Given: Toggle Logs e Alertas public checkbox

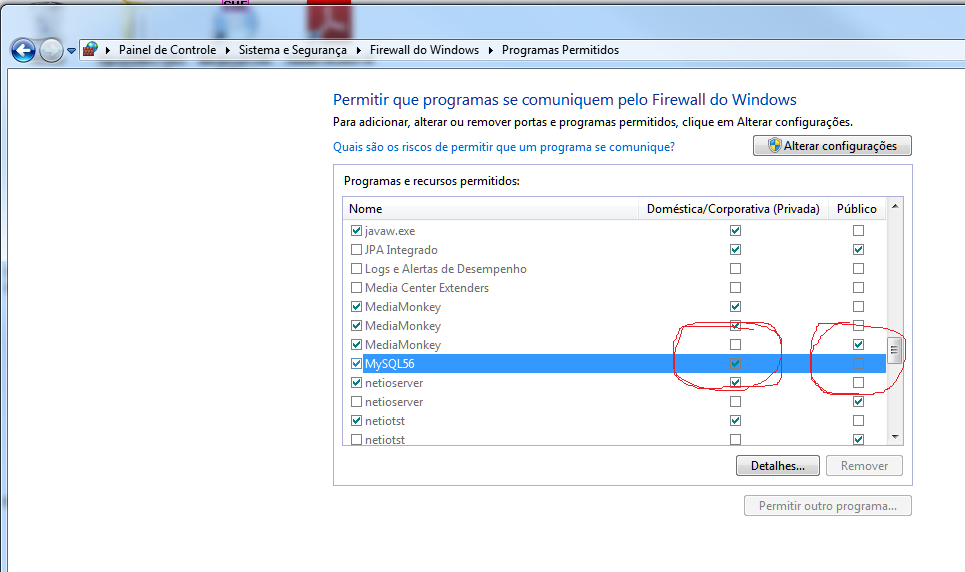Looking at the screenshot, I should click(x=859, y=268).
